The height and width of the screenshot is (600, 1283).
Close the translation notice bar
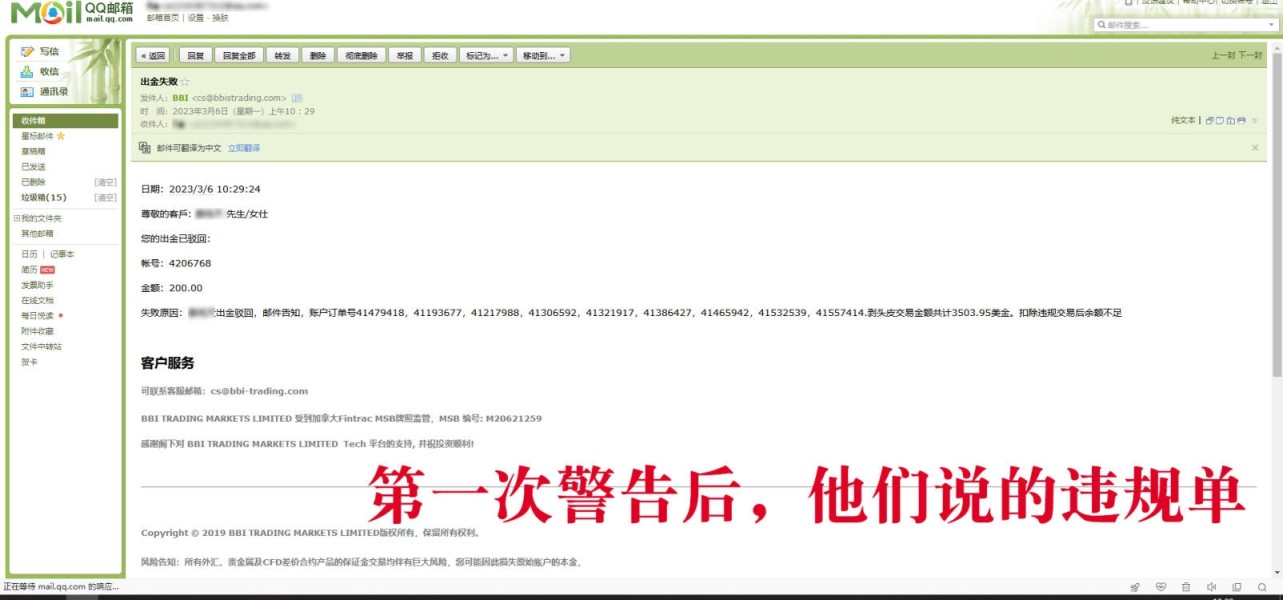click(1256, 147)
